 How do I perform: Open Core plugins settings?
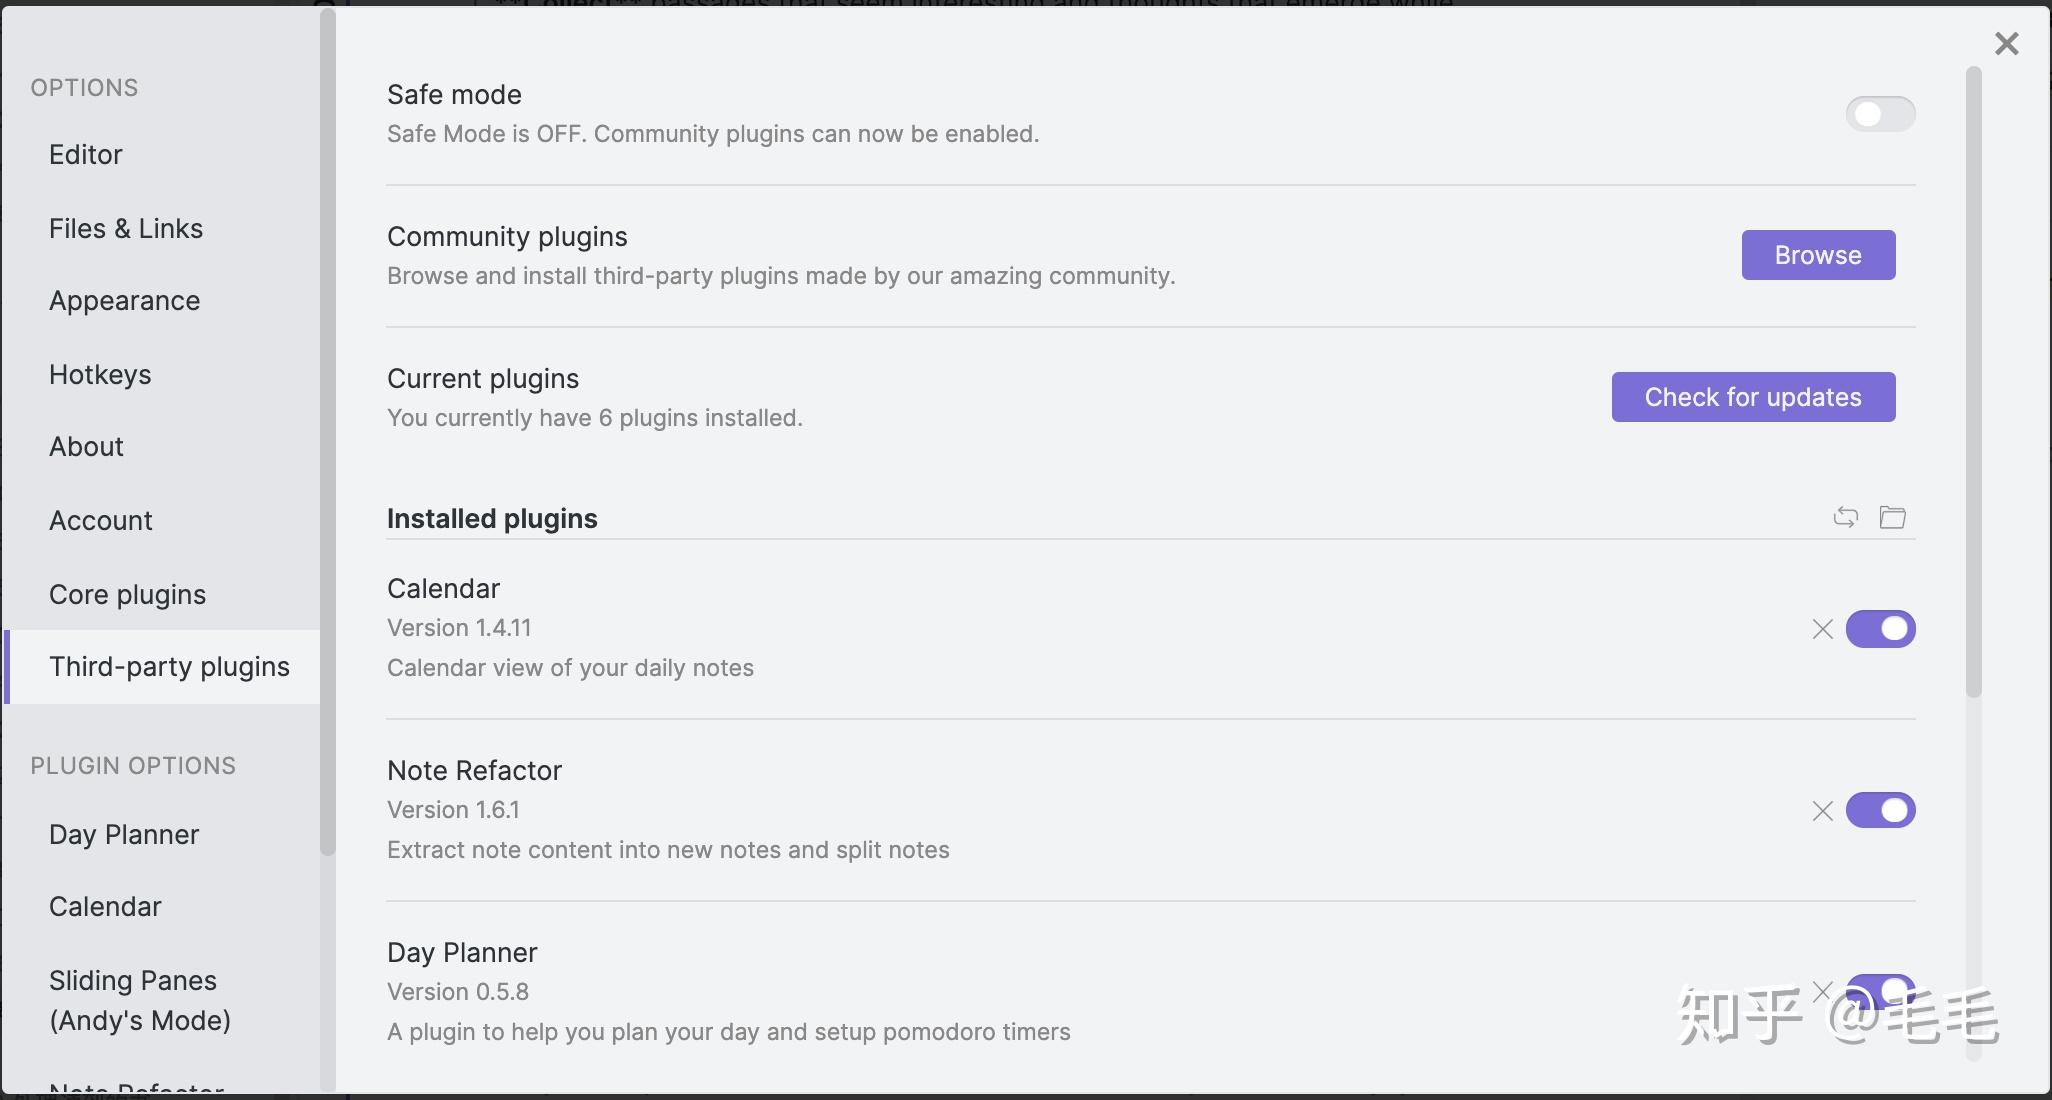point(127,595)
